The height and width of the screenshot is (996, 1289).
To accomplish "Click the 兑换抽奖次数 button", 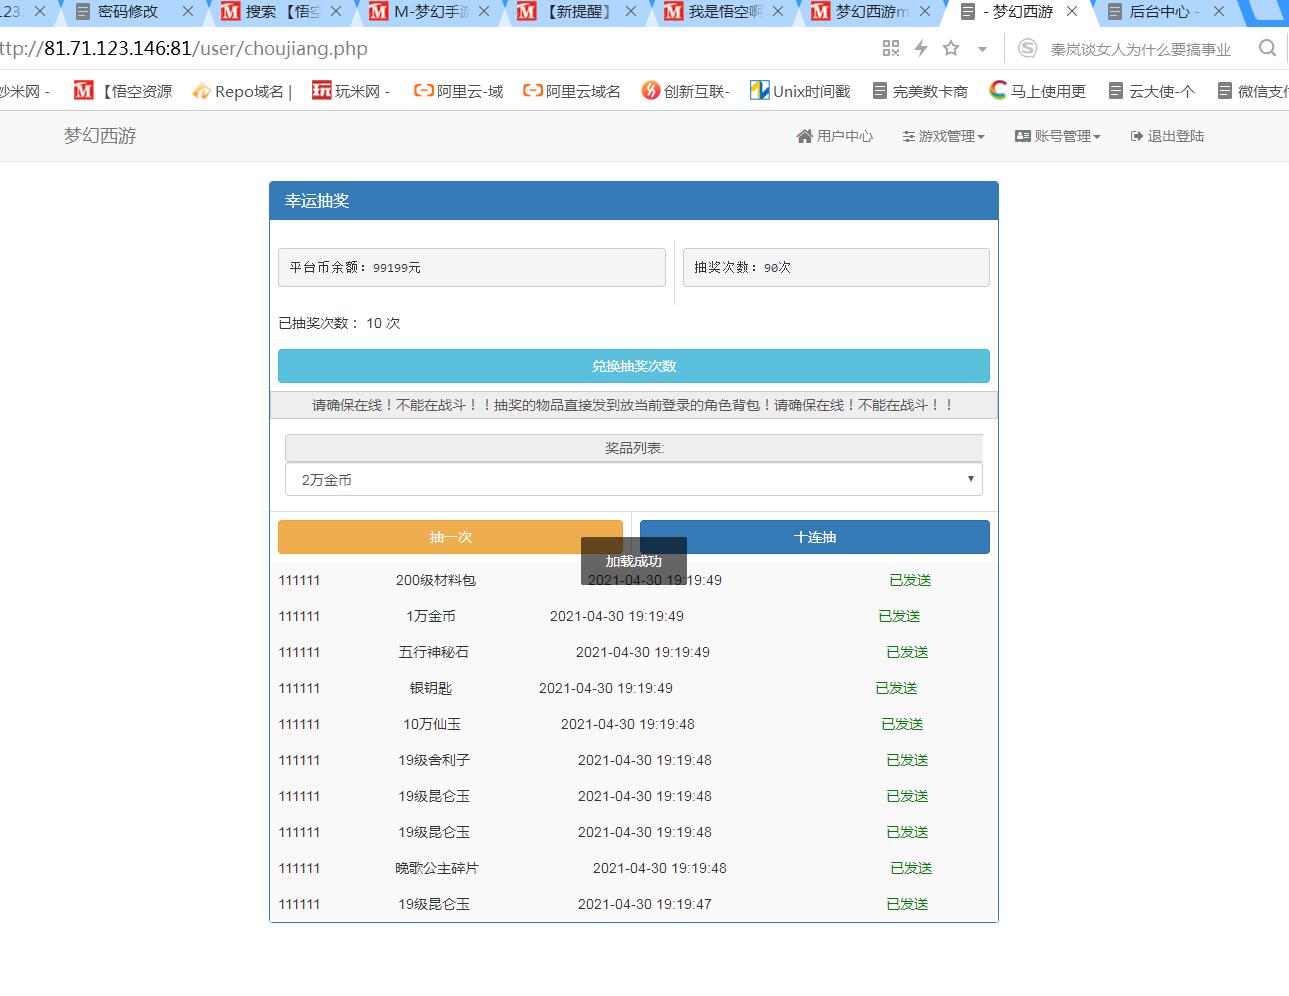I will pyautogui.click(x=633, y=366).
